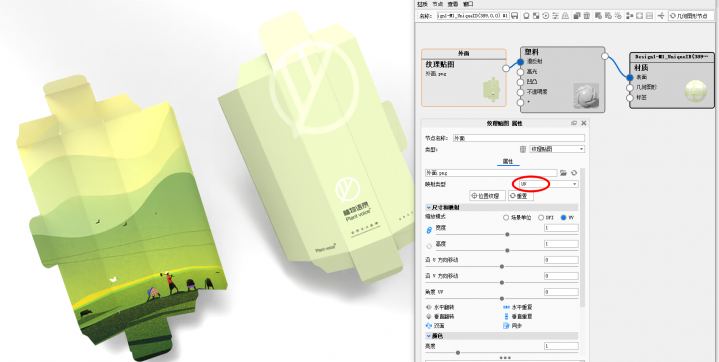Toggle 垂直重复 vertical repeat
This screenshot has height=362, width=719.
click(x=518, y=317)
